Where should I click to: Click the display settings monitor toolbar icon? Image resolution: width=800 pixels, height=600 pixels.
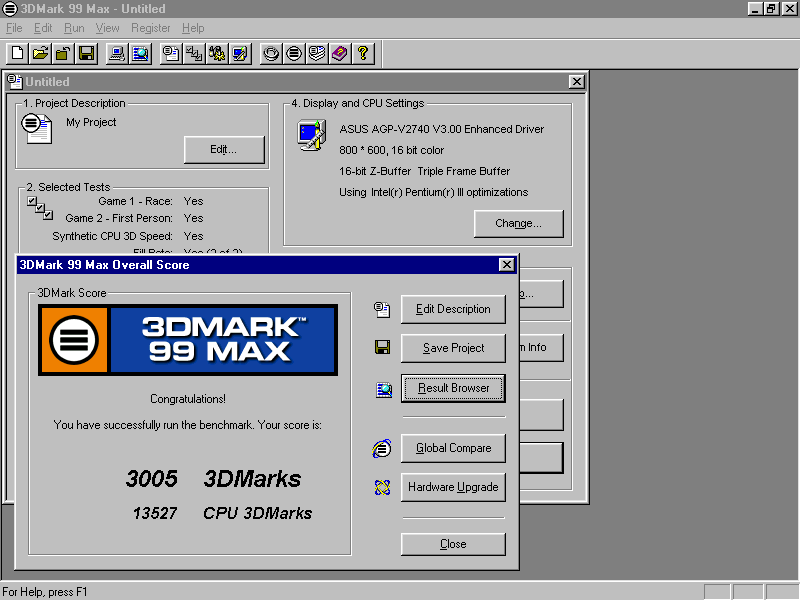(x=240, y=54)
